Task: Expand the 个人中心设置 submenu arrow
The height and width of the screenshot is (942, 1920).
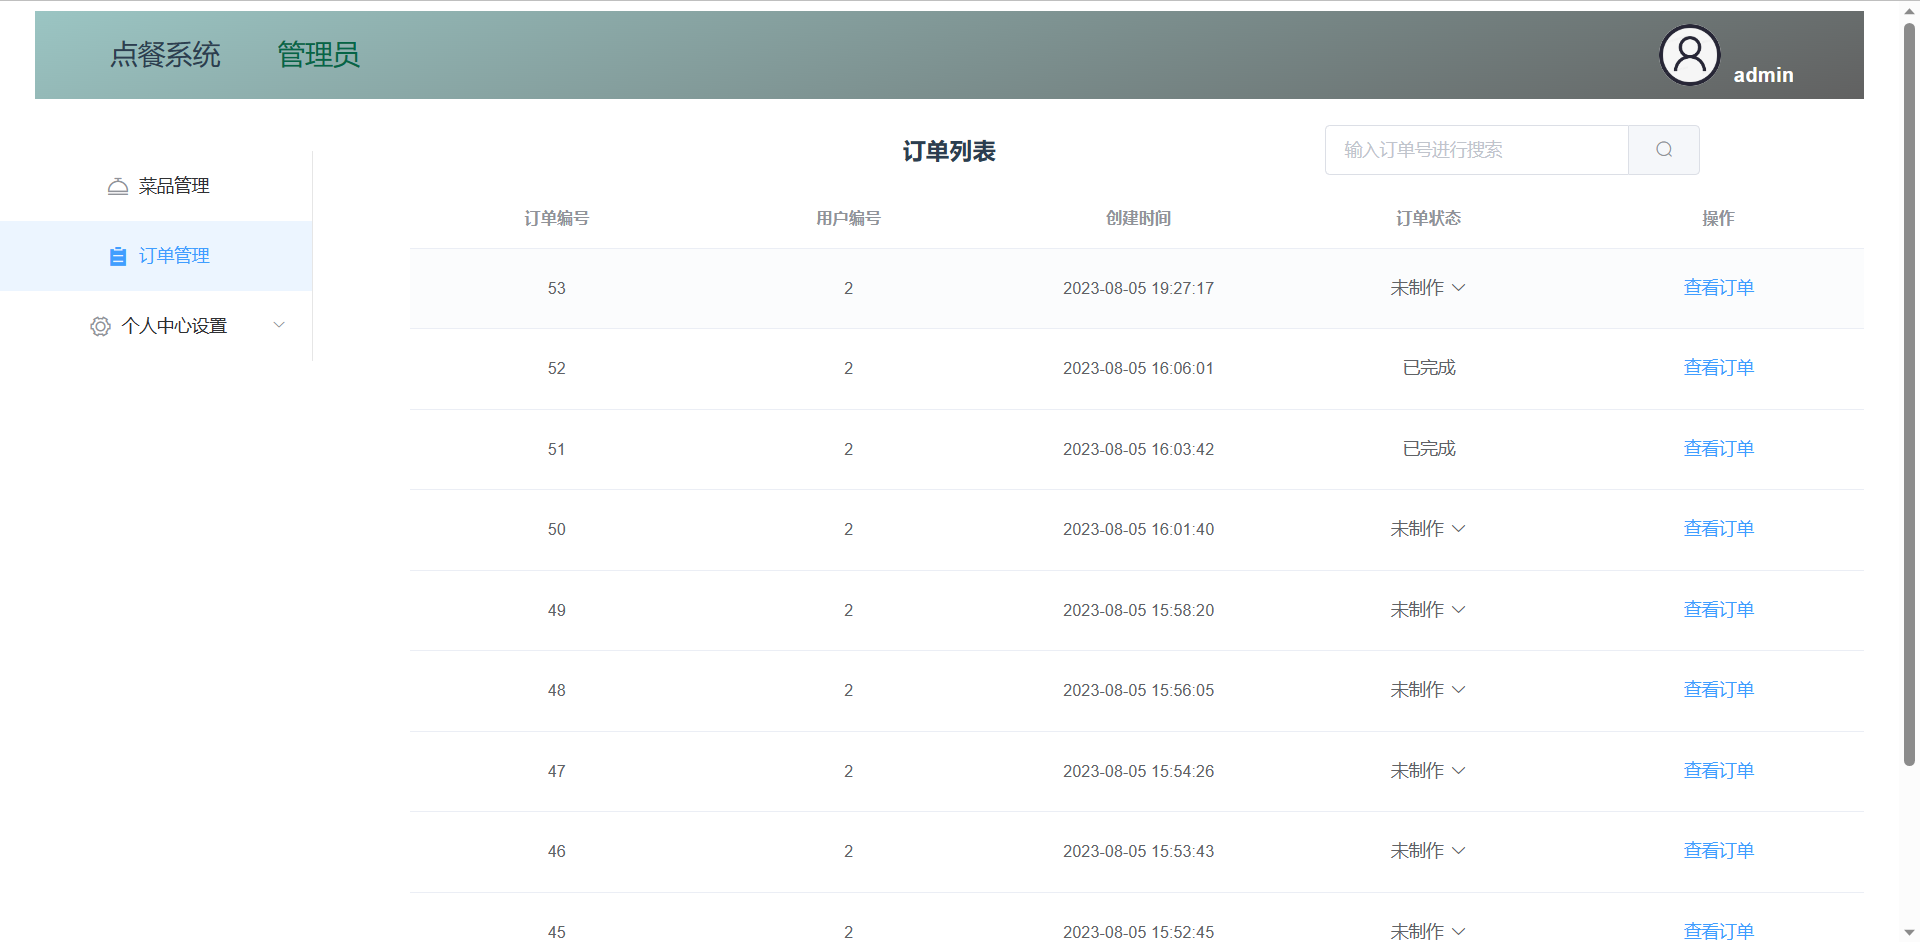Action: 280,325
